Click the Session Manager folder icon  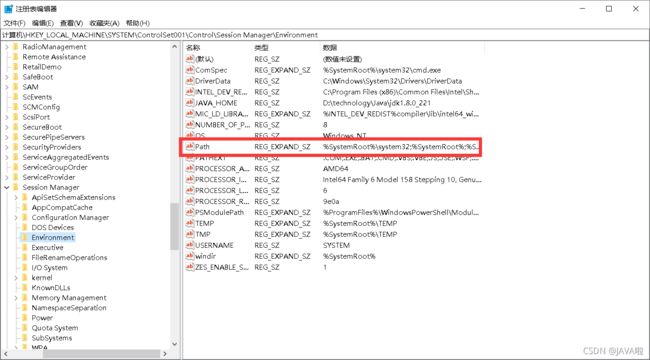[16, 187]
